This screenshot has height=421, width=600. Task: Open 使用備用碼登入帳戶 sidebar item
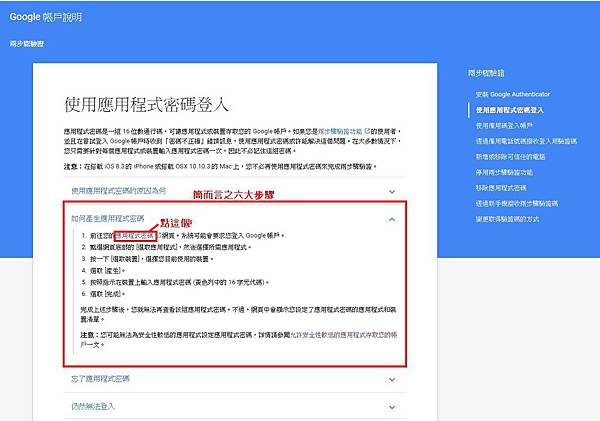(x=504, y=126)
